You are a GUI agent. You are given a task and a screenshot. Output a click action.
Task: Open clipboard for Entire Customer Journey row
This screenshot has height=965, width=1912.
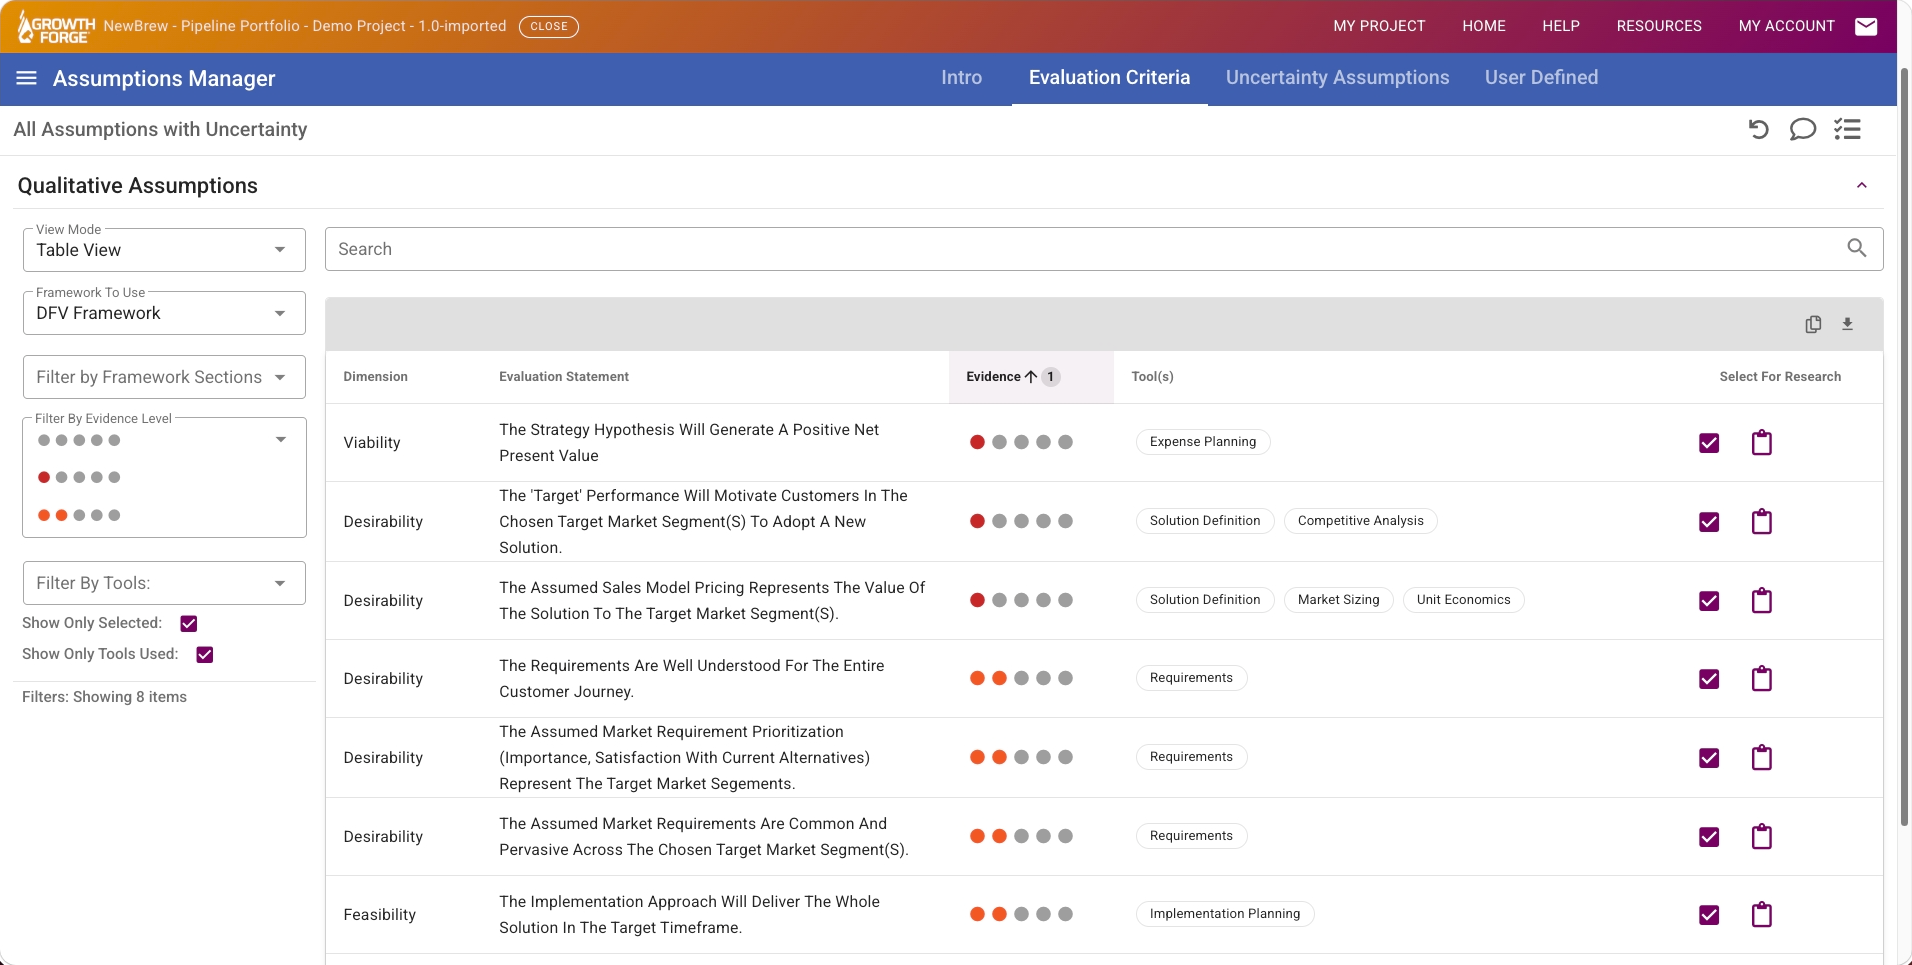[1762, 678]
